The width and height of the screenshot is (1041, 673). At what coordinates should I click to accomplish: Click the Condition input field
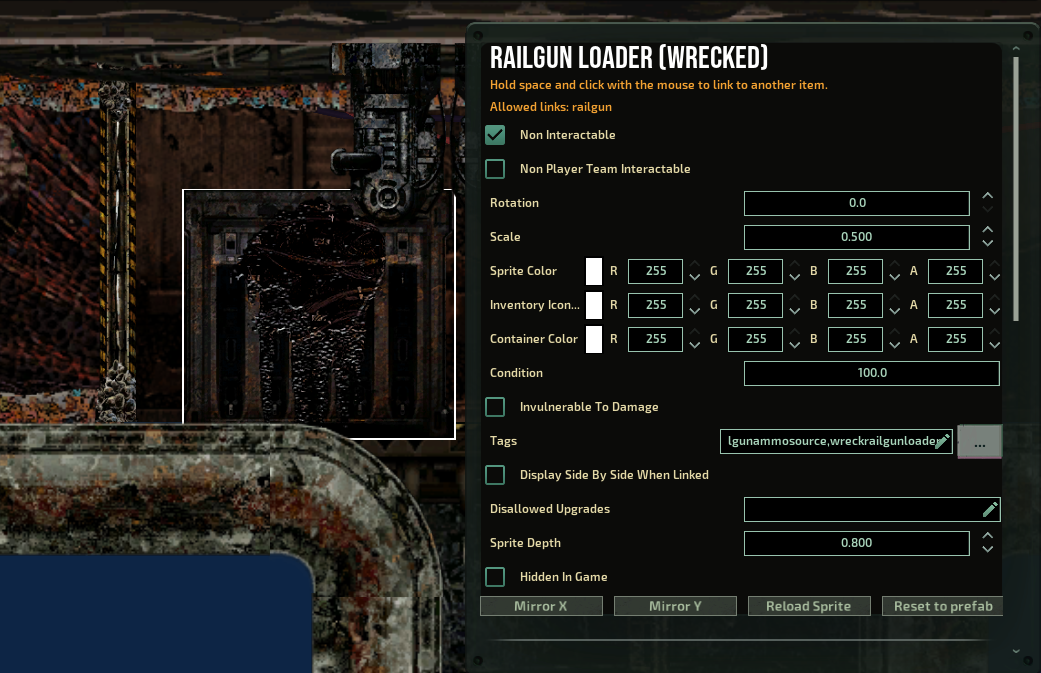871,373
